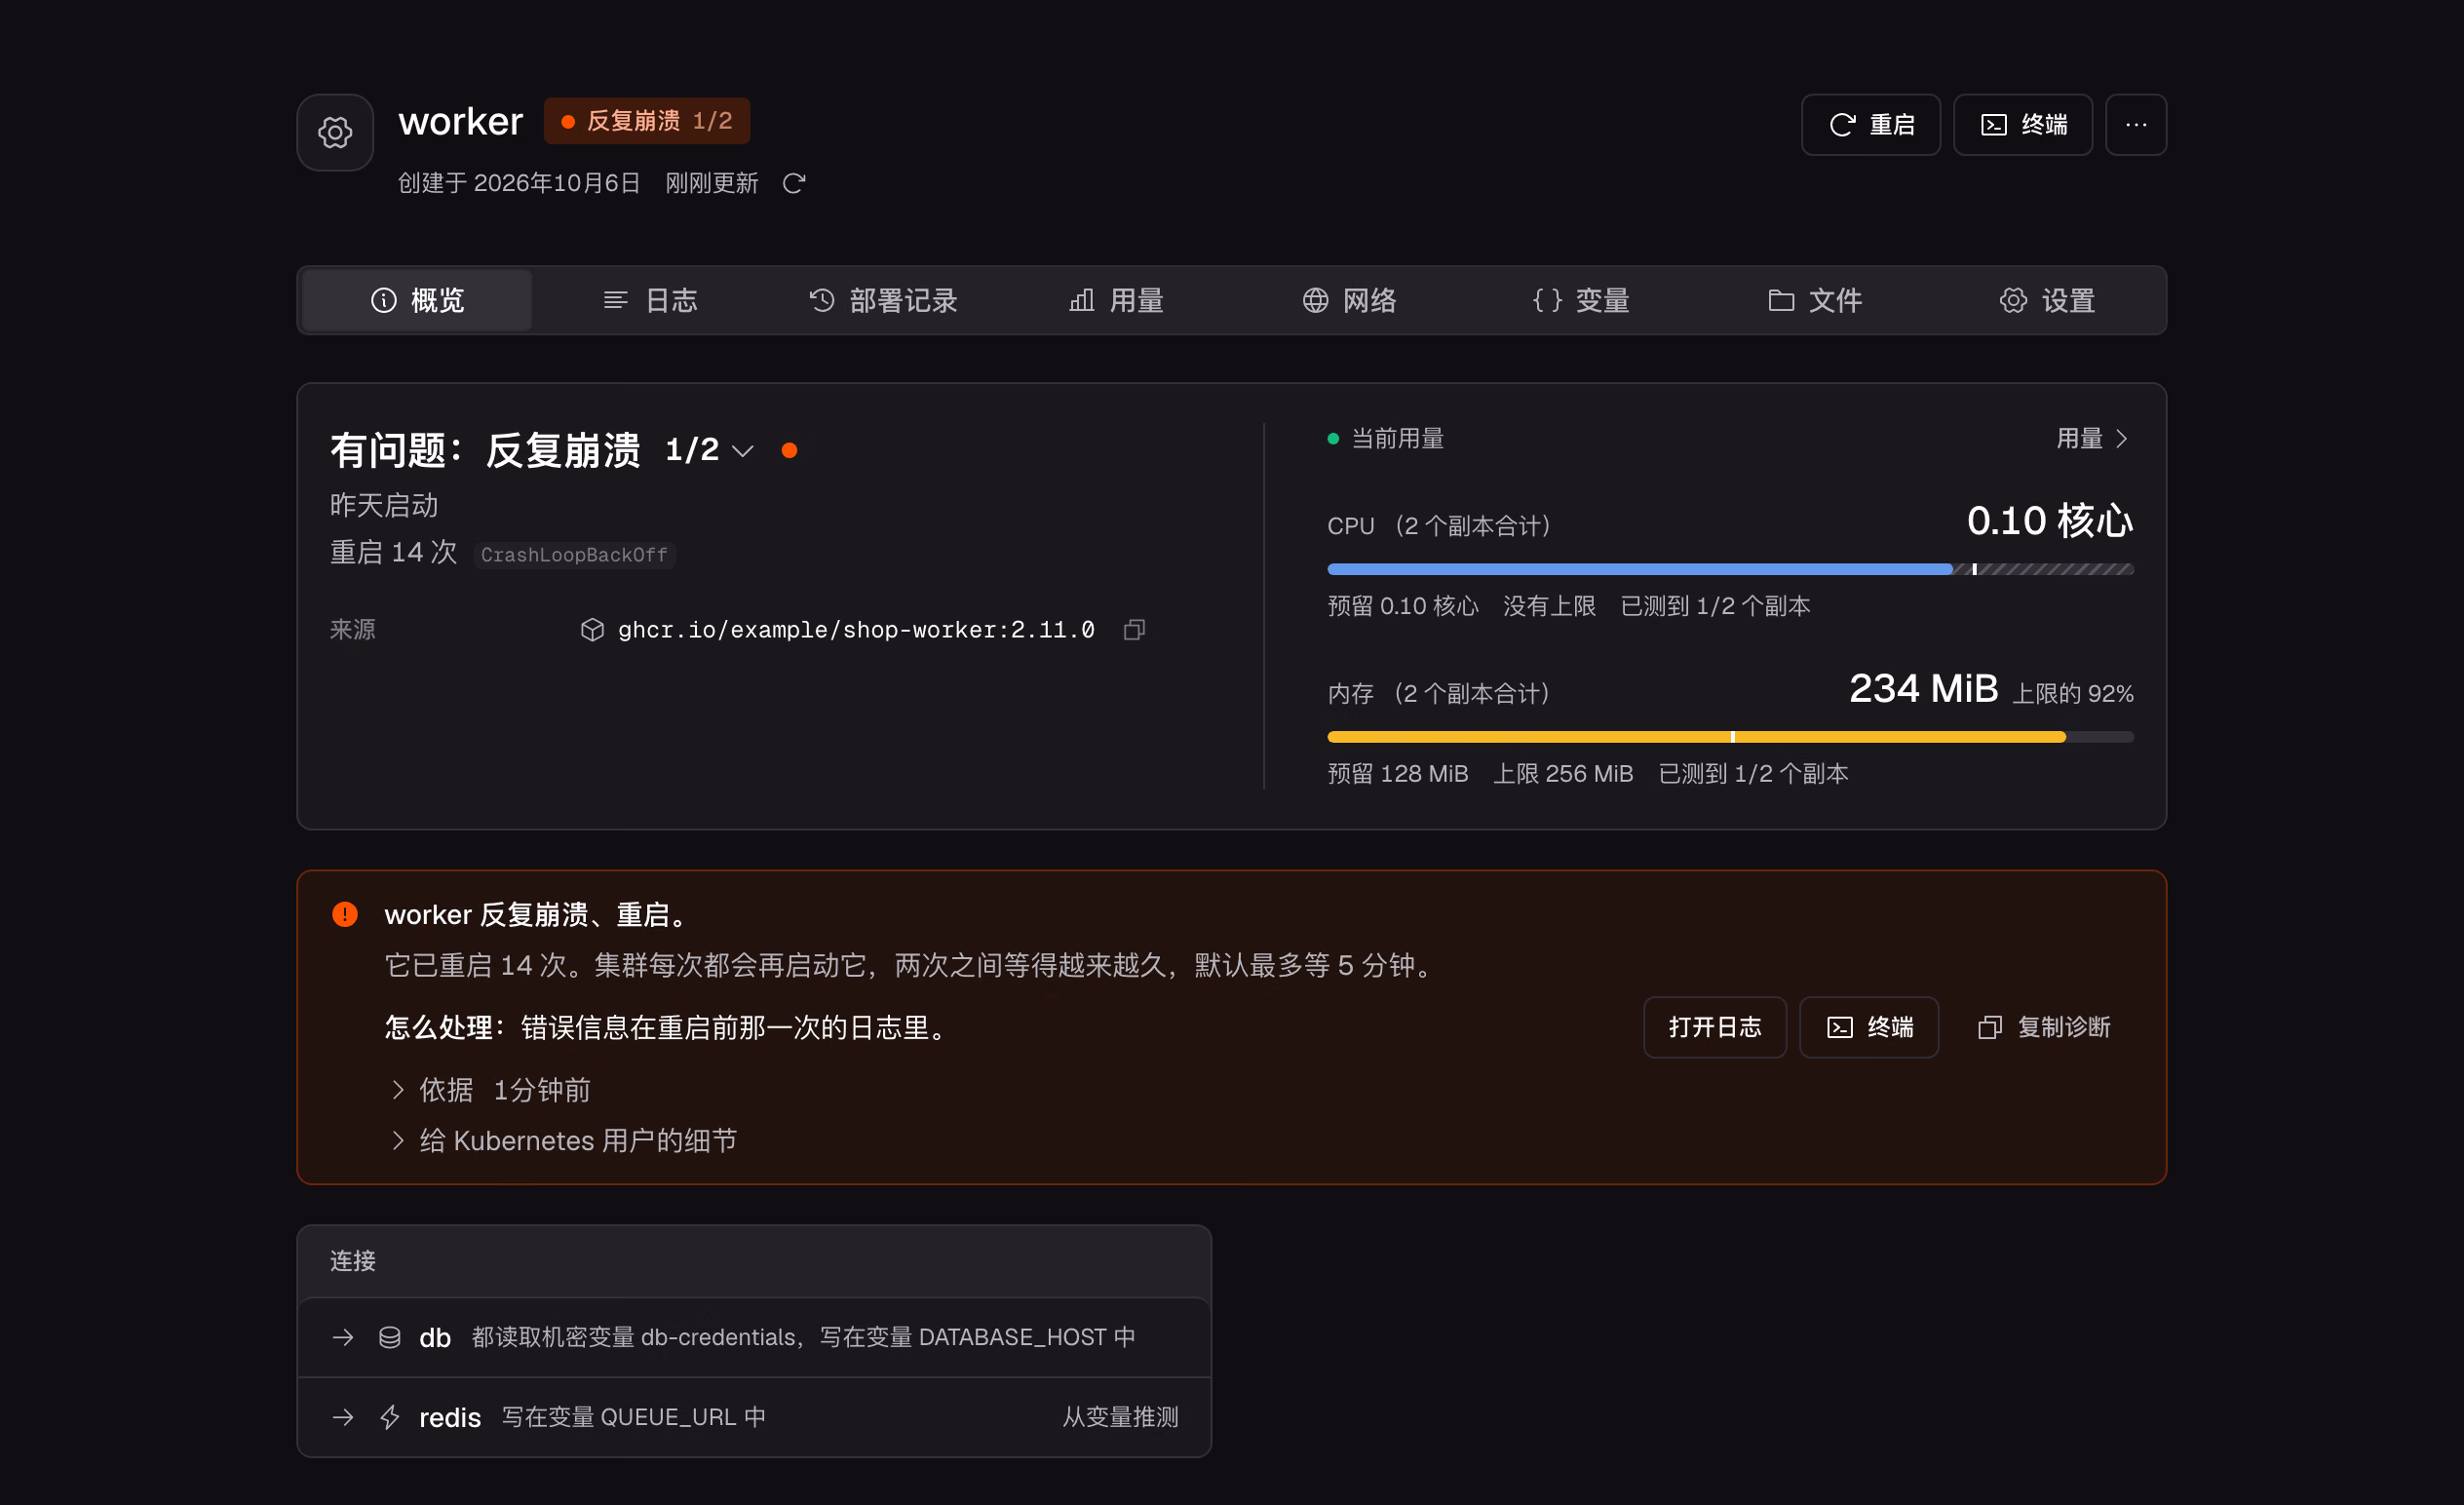The height and width of the screenshot is (1505, 2464).
Task: Open the 用量 link with arrow
Action: [2093, 439]
